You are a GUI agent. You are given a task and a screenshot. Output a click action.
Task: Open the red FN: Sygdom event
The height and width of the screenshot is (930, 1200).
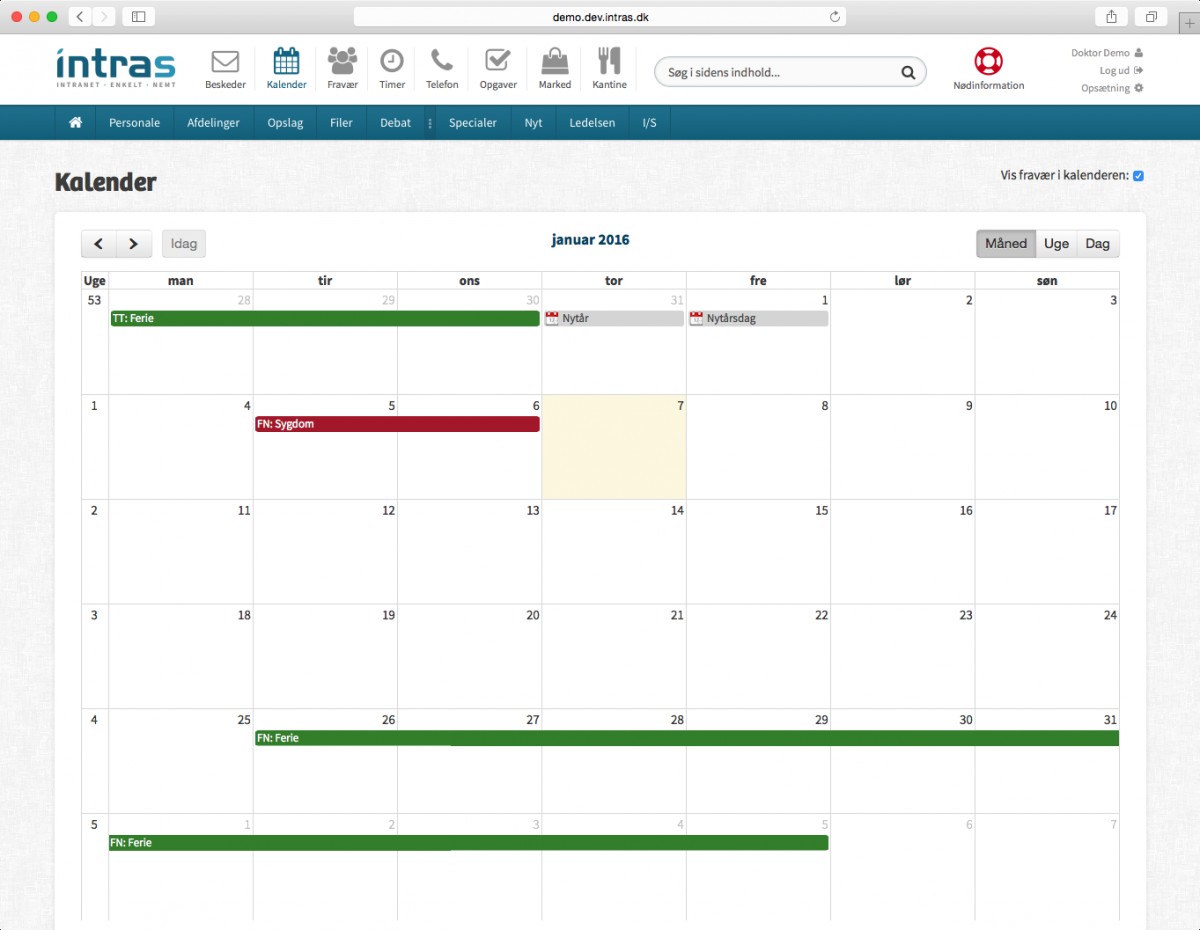coord(397,424)
